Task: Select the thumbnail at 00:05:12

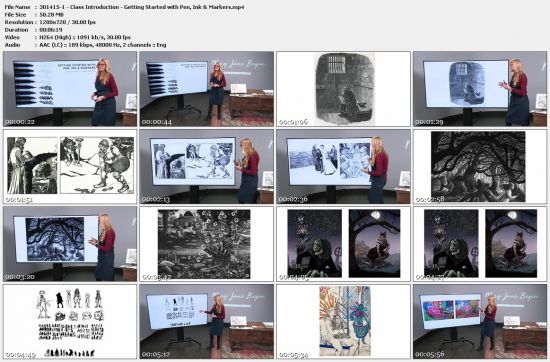Action: coord(207,322)
